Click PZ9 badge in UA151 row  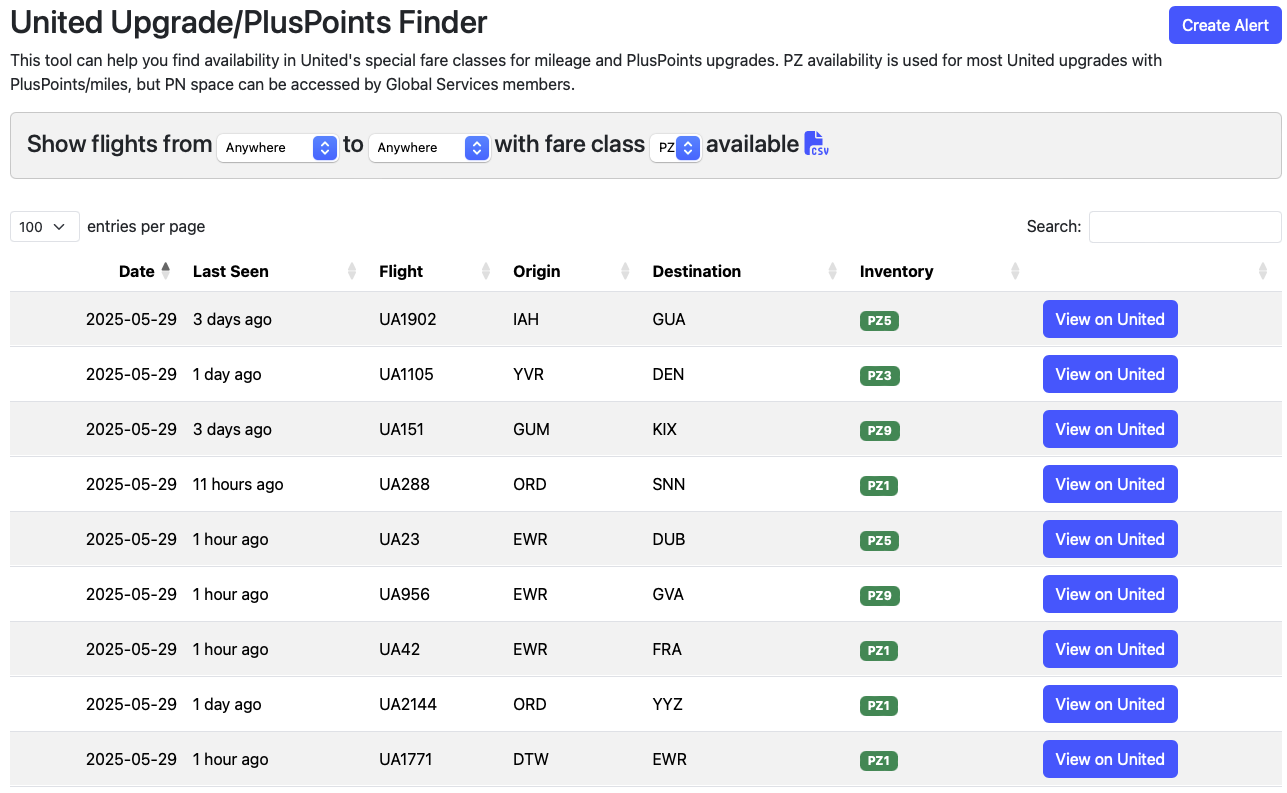pos(879,431)
